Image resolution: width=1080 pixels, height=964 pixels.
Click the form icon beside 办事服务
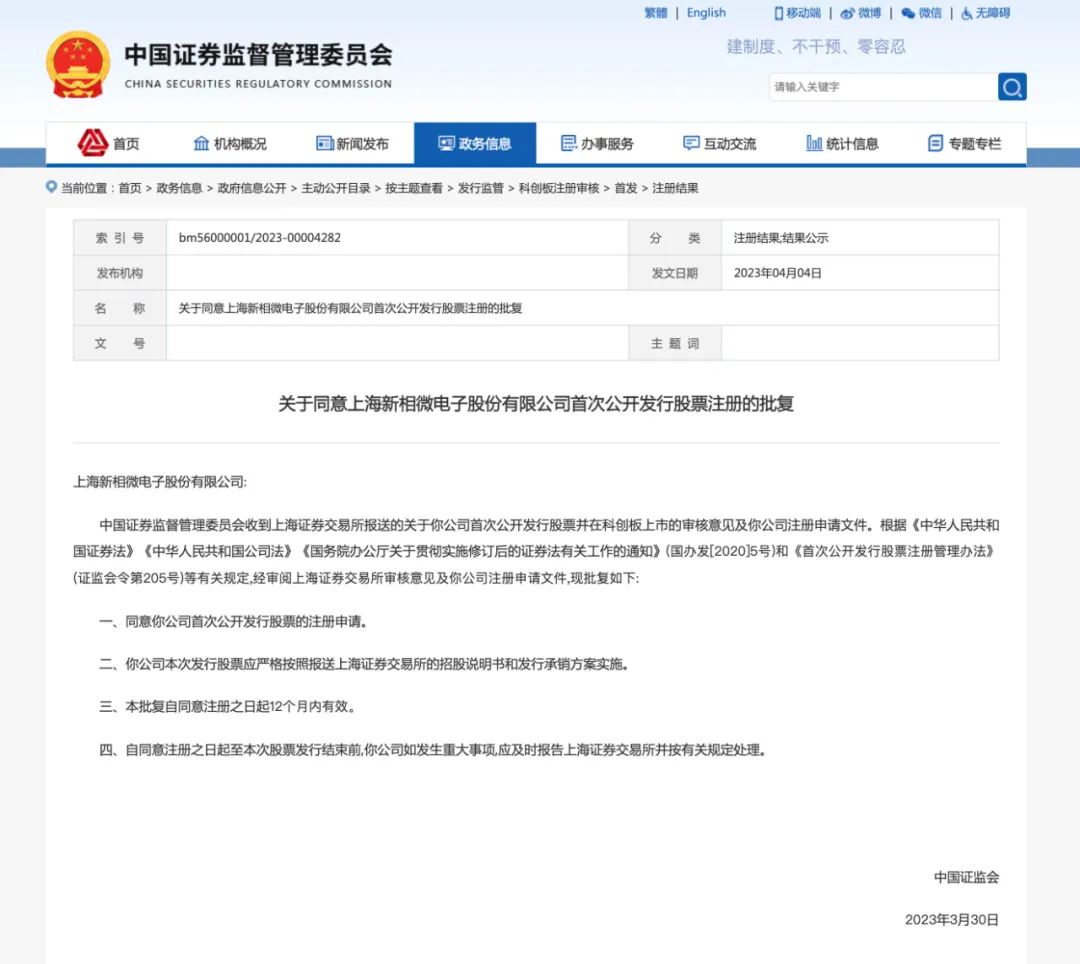pyautogui.click(x=569, y=143)
